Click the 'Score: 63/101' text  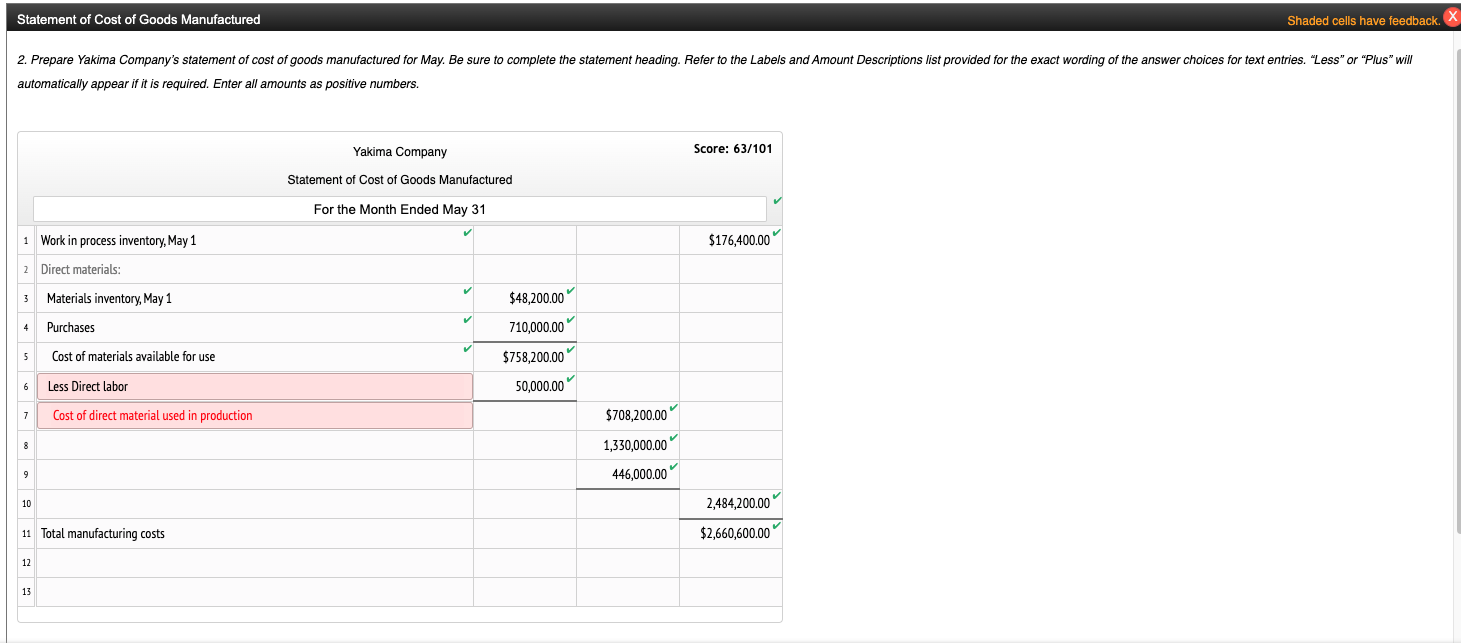733,148
